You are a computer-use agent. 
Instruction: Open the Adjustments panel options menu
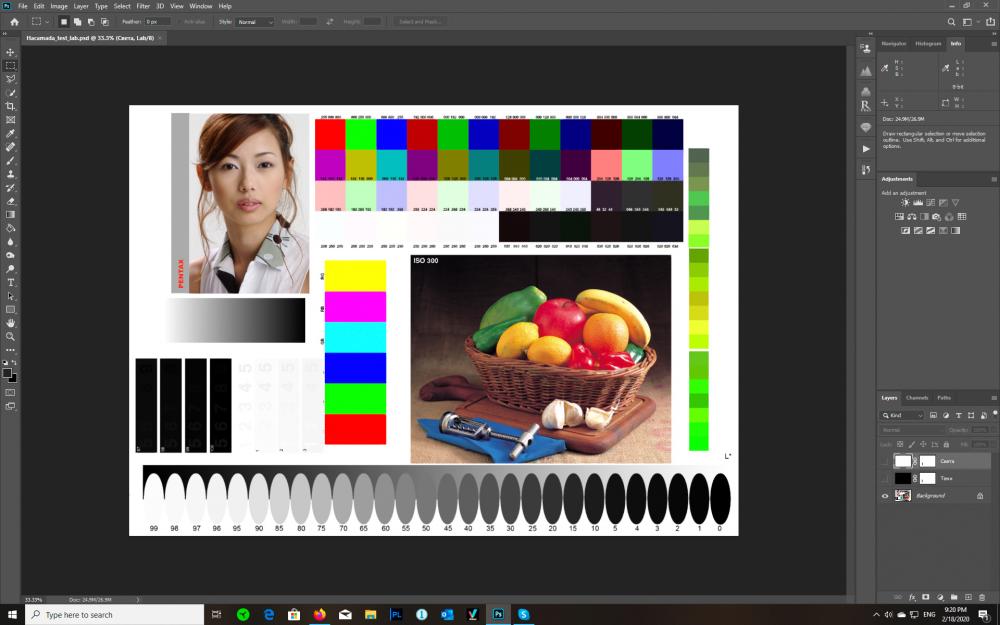[x=994, y=179]
